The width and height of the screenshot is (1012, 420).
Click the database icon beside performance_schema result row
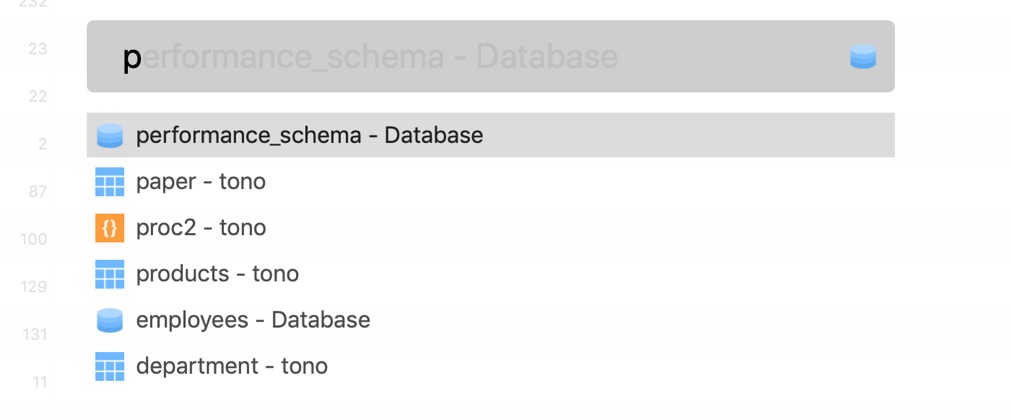(x=110, y=136)
